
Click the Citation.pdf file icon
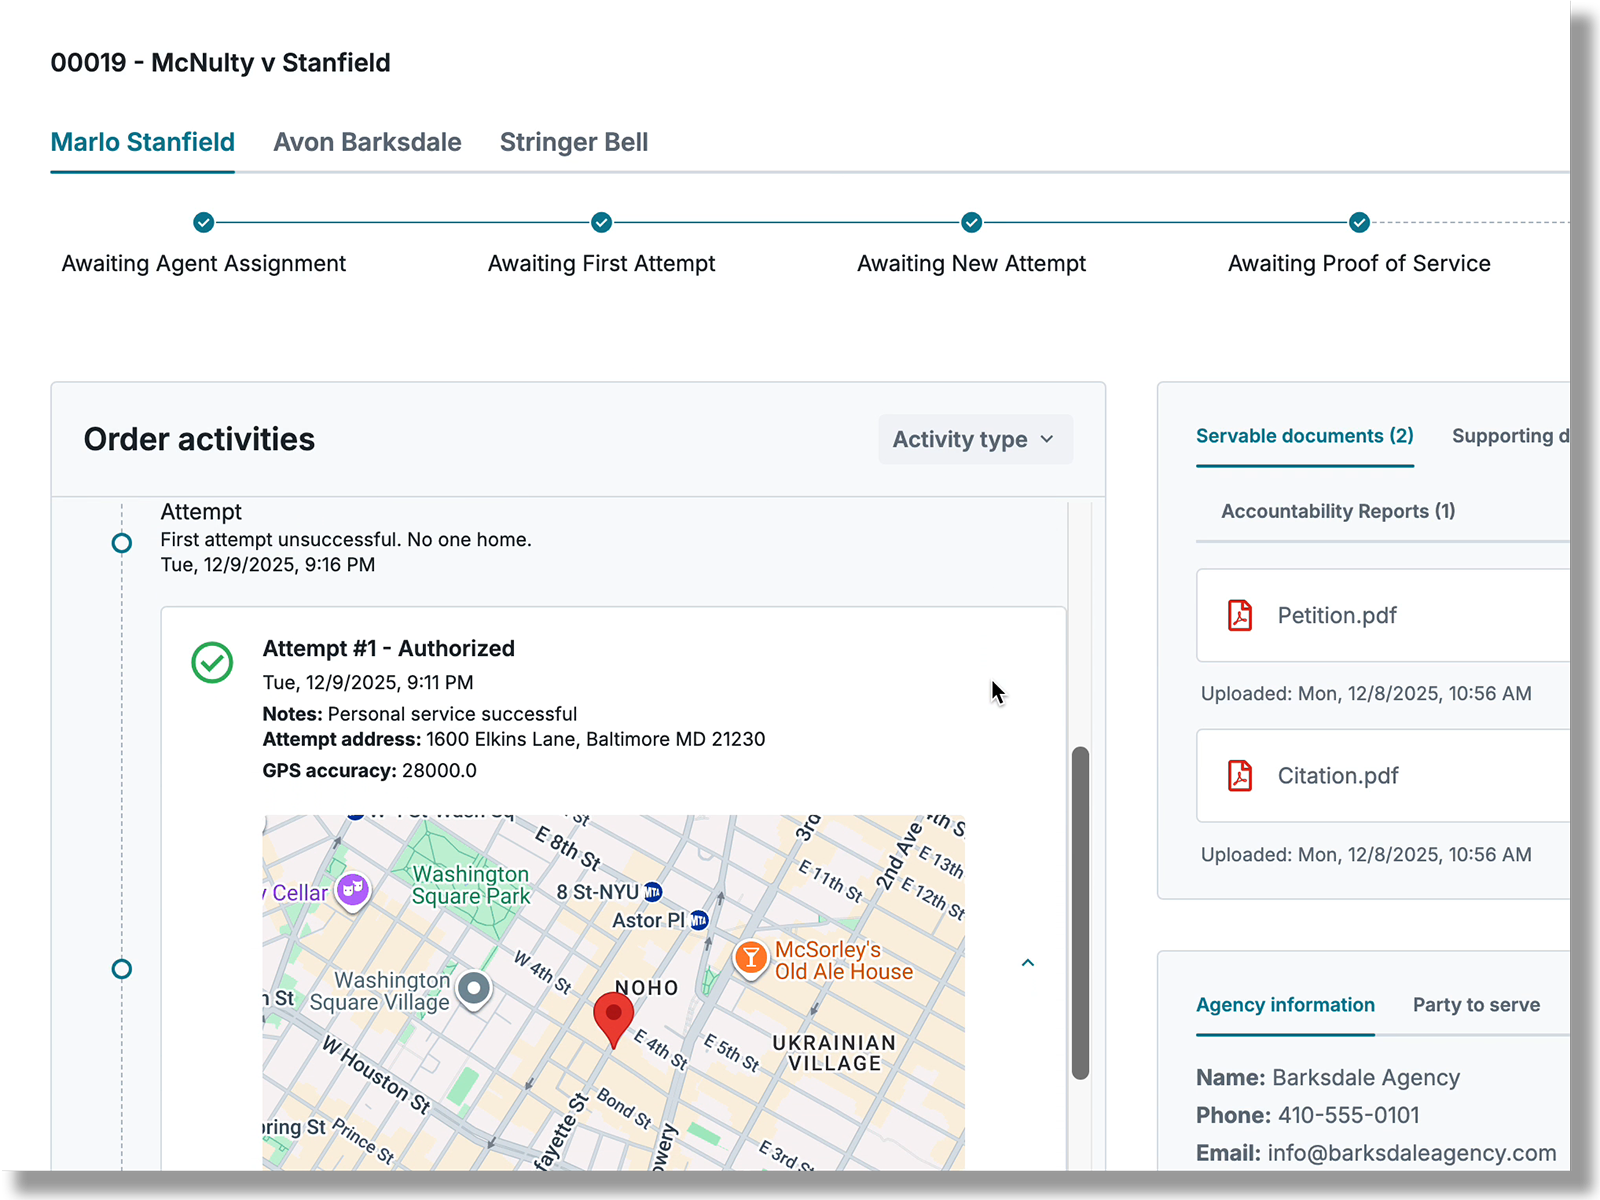click(1240, 775)
